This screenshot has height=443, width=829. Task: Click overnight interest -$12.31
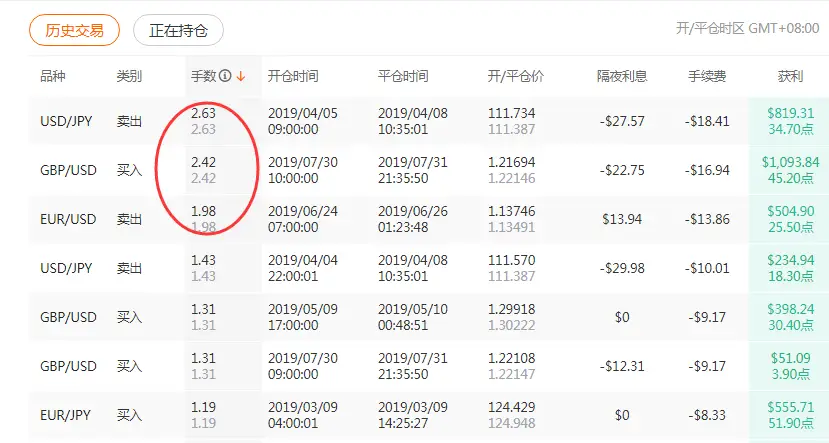click(x=622, y=366)
